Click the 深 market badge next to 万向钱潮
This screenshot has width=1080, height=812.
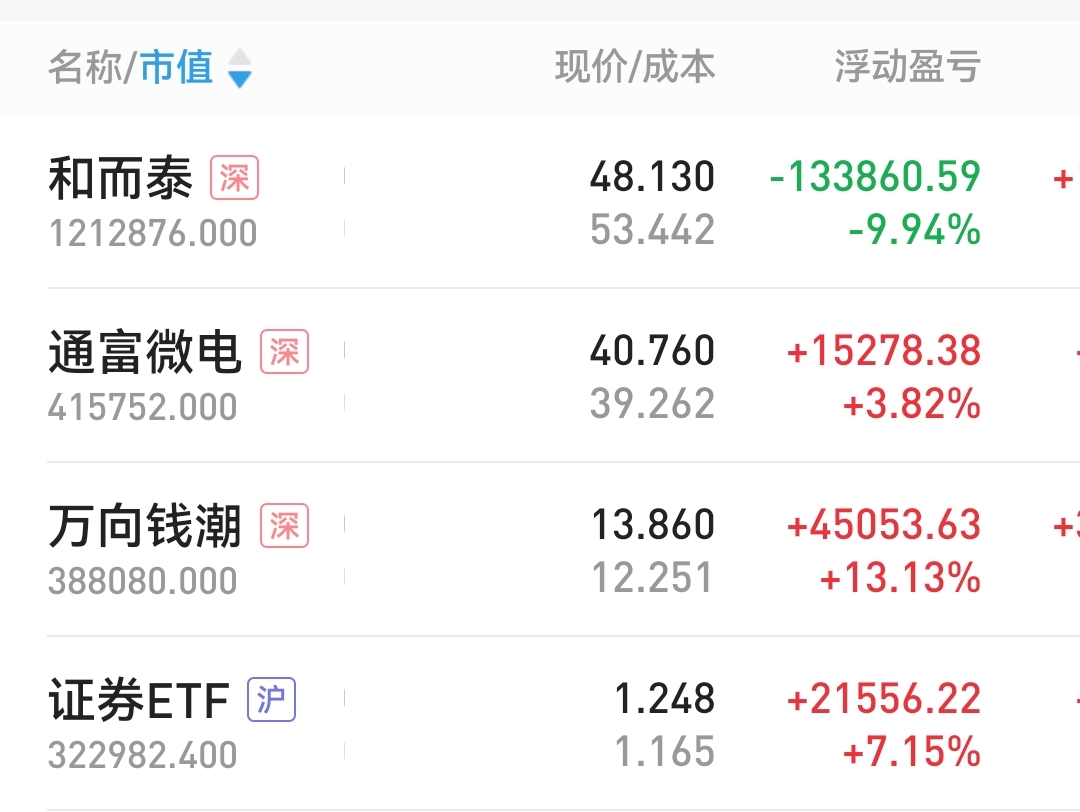(x=285, y=526)
